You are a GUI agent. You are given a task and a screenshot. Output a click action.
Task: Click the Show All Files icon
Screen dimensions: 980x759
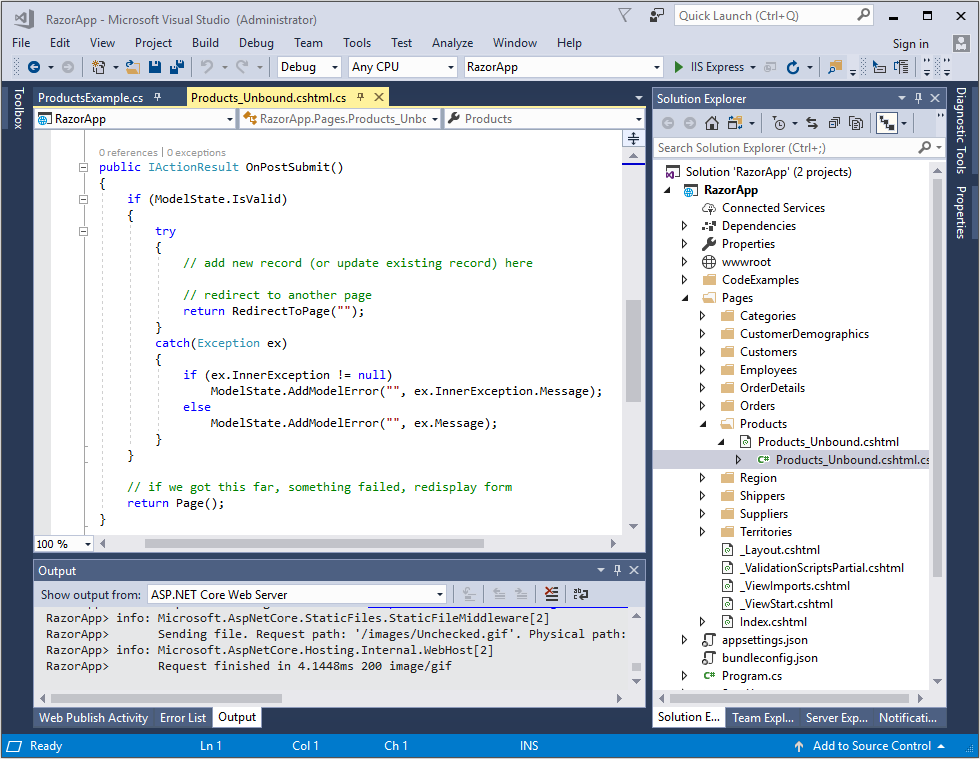point(856,123)
